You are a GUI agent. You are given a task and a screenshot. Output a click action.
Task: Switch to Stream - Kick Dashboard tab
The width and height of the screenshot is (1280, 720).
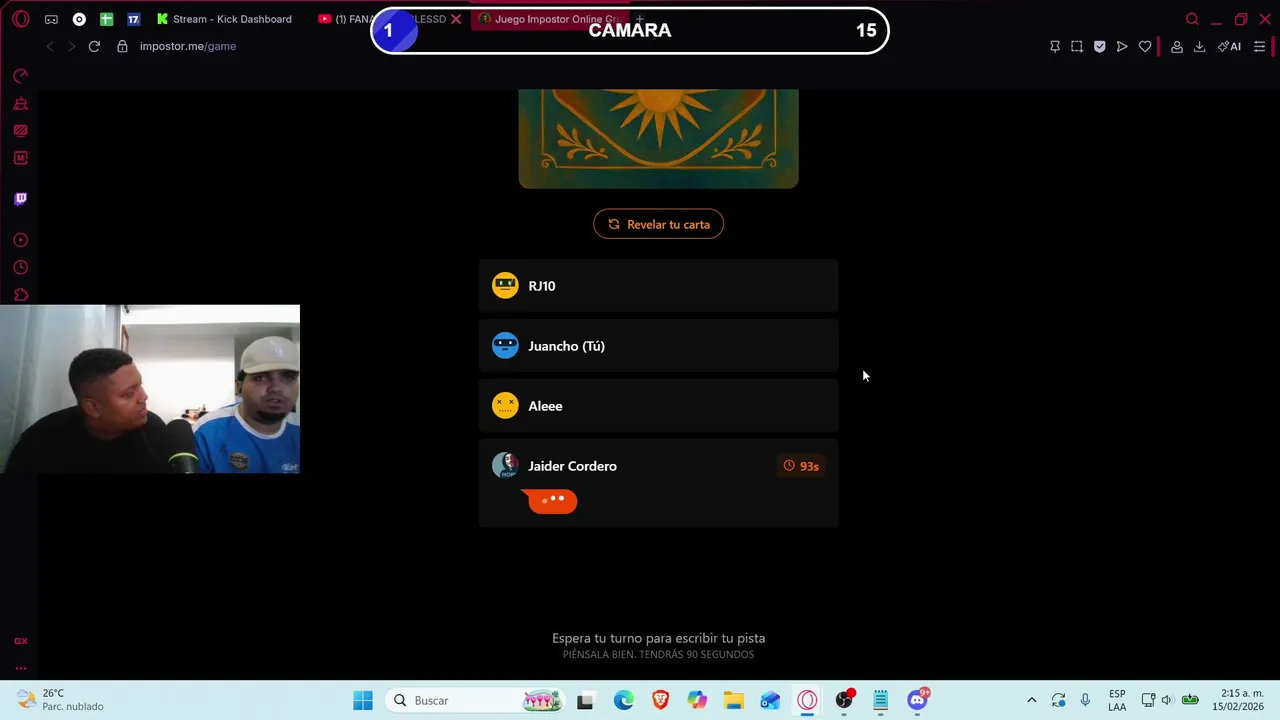pos(225,19)
